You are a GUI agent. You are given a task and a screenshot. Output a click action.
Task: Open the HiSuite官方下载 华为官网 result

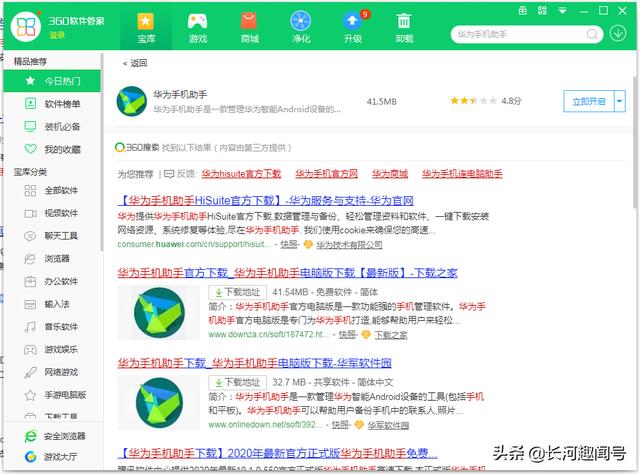coord(266,200)
